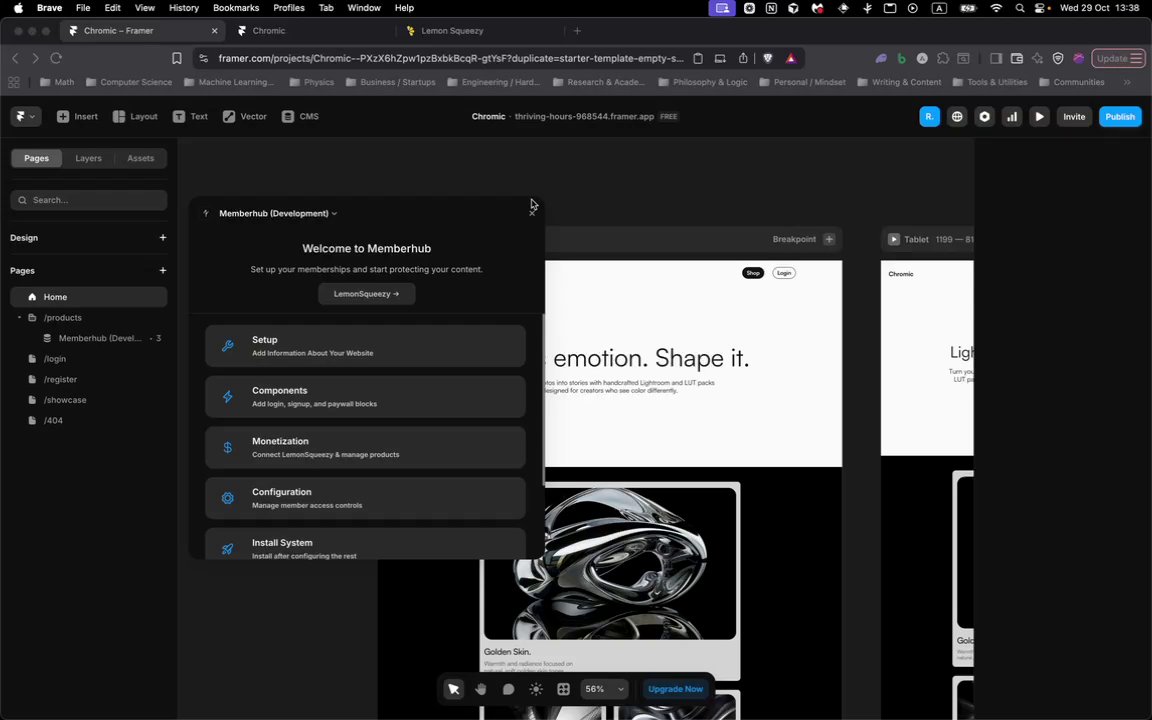Open the globe site settings icon

[x=957, y=116]
